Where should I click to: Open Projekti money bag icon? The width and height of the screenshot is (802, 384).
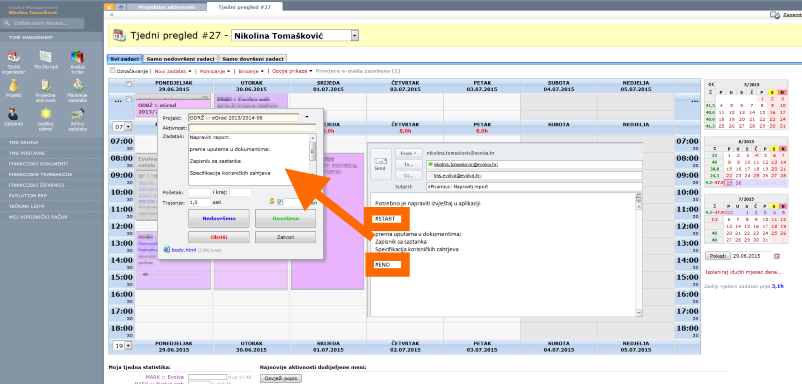[x=13, y=85]
